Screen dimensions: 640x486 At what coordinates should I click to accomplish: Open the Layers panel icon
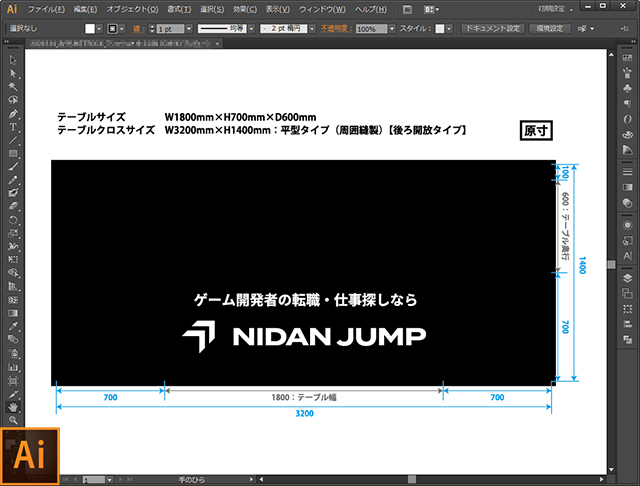pyautogui.click(x=627, y=278)
